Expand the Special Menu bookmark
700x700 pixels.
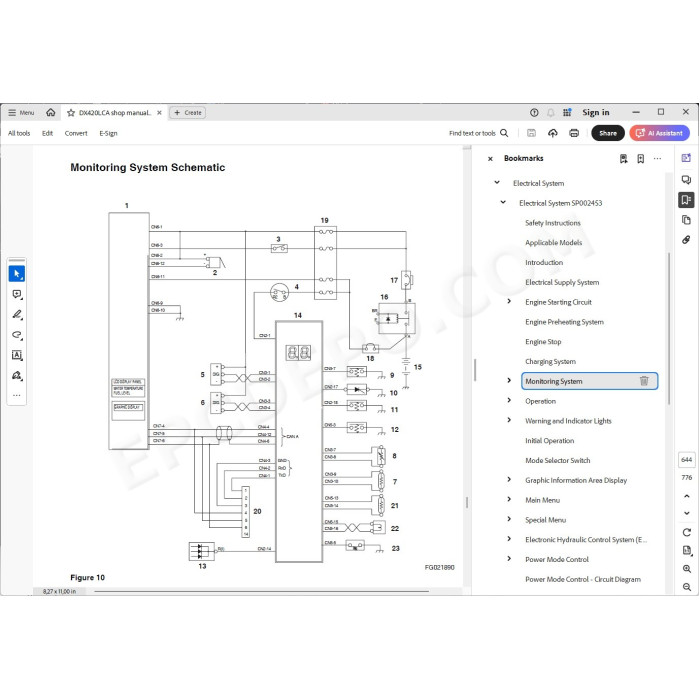coord(509,519)
